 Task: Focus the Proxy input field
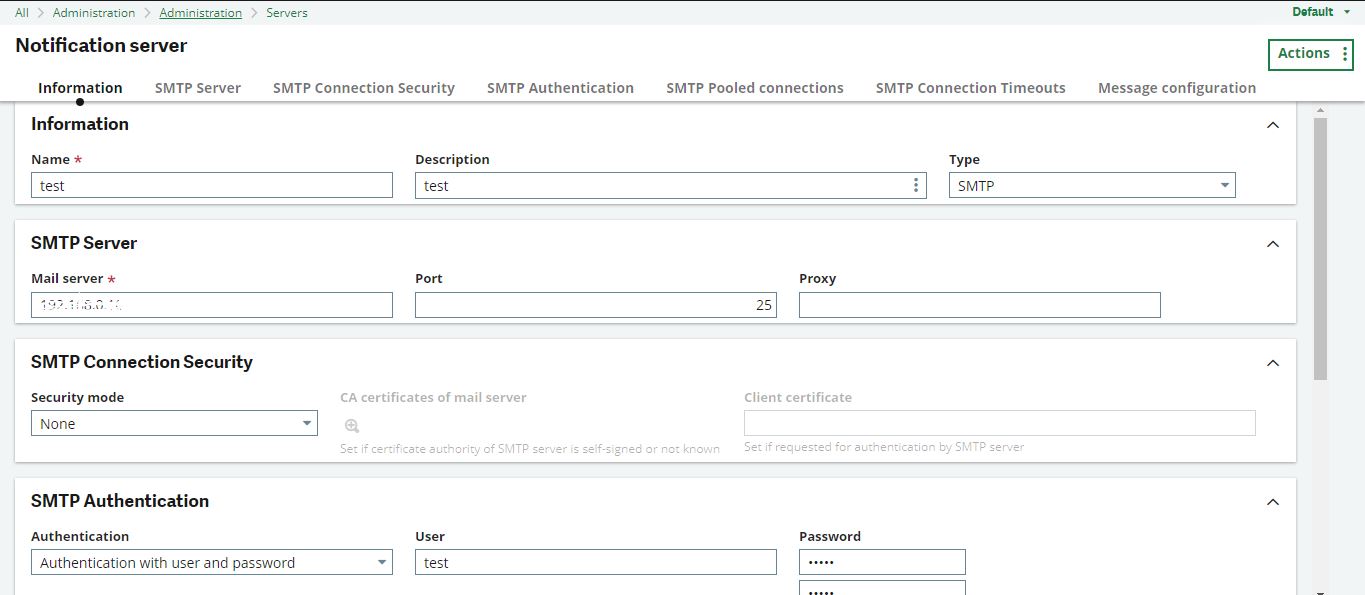coord(979,305)
